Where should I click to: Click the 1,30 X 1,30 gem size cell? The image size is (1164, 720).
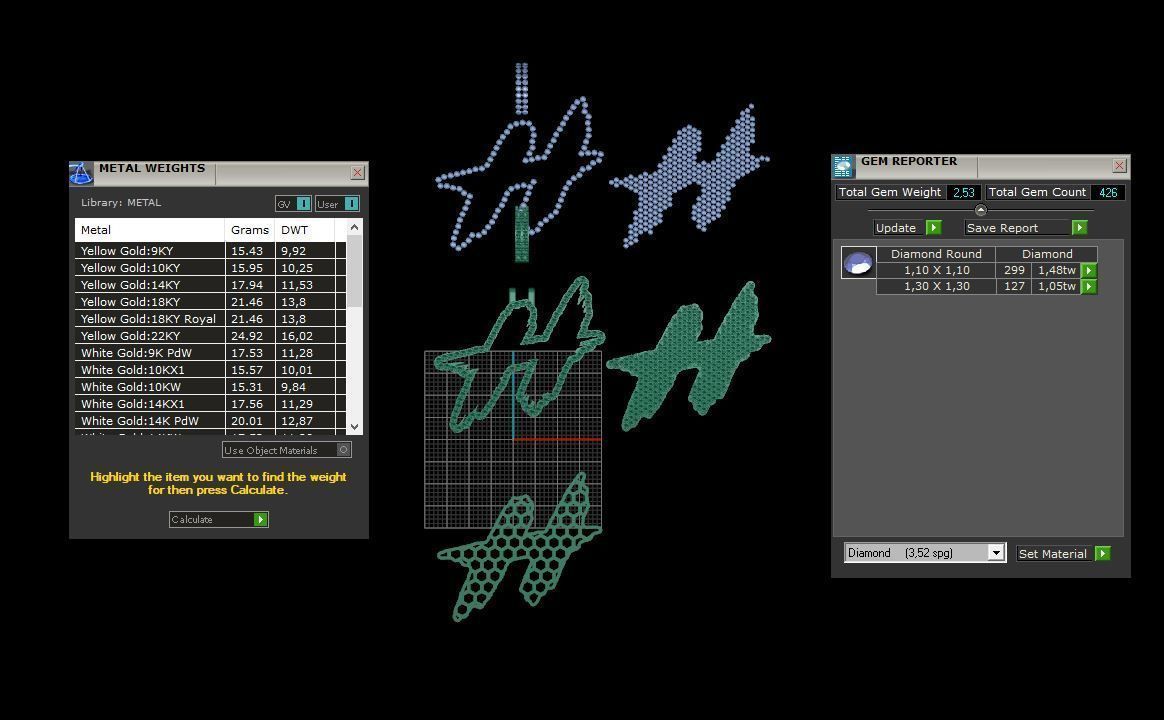[x=936, y=287]
